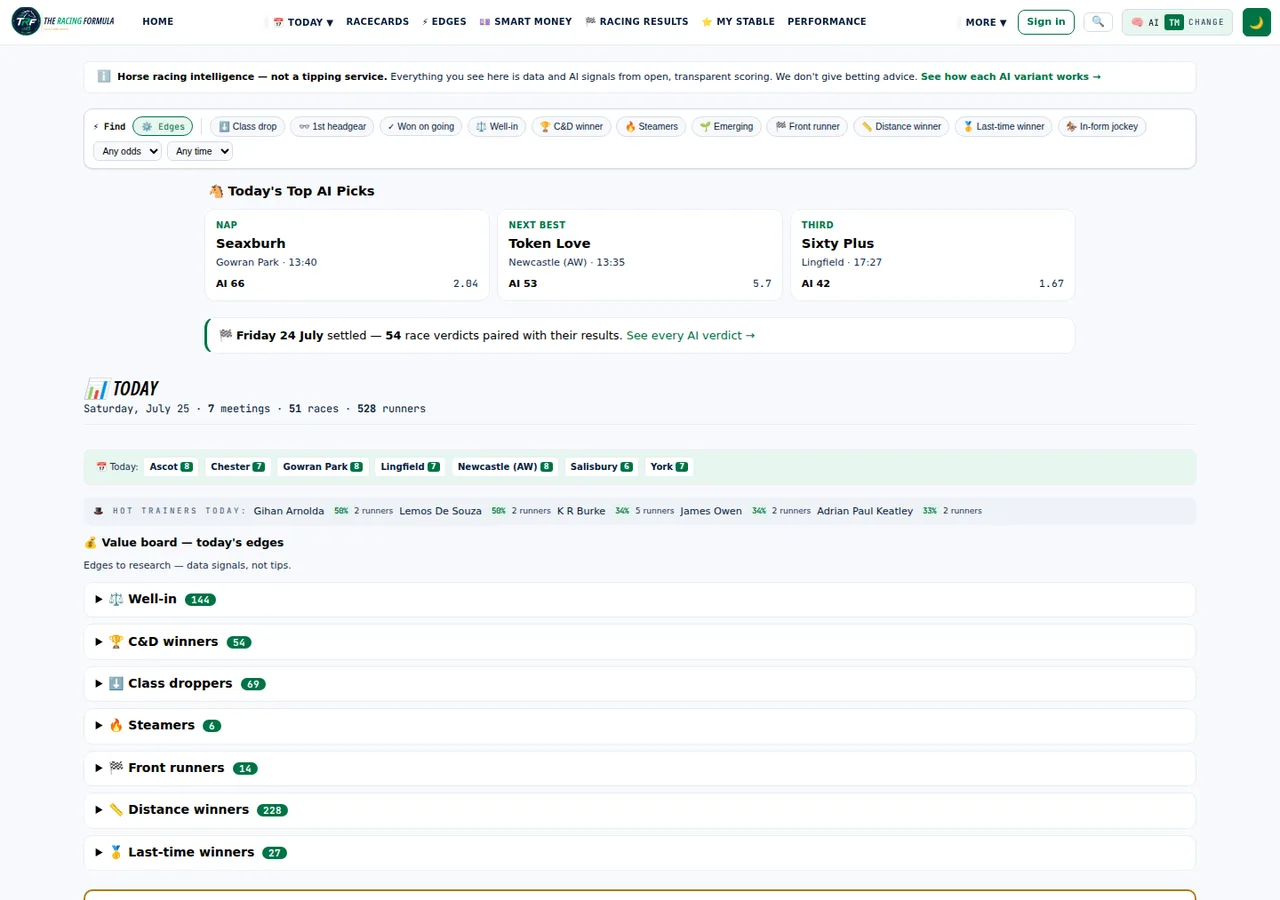Follow See how each AI variant works link

point(1011,76)
